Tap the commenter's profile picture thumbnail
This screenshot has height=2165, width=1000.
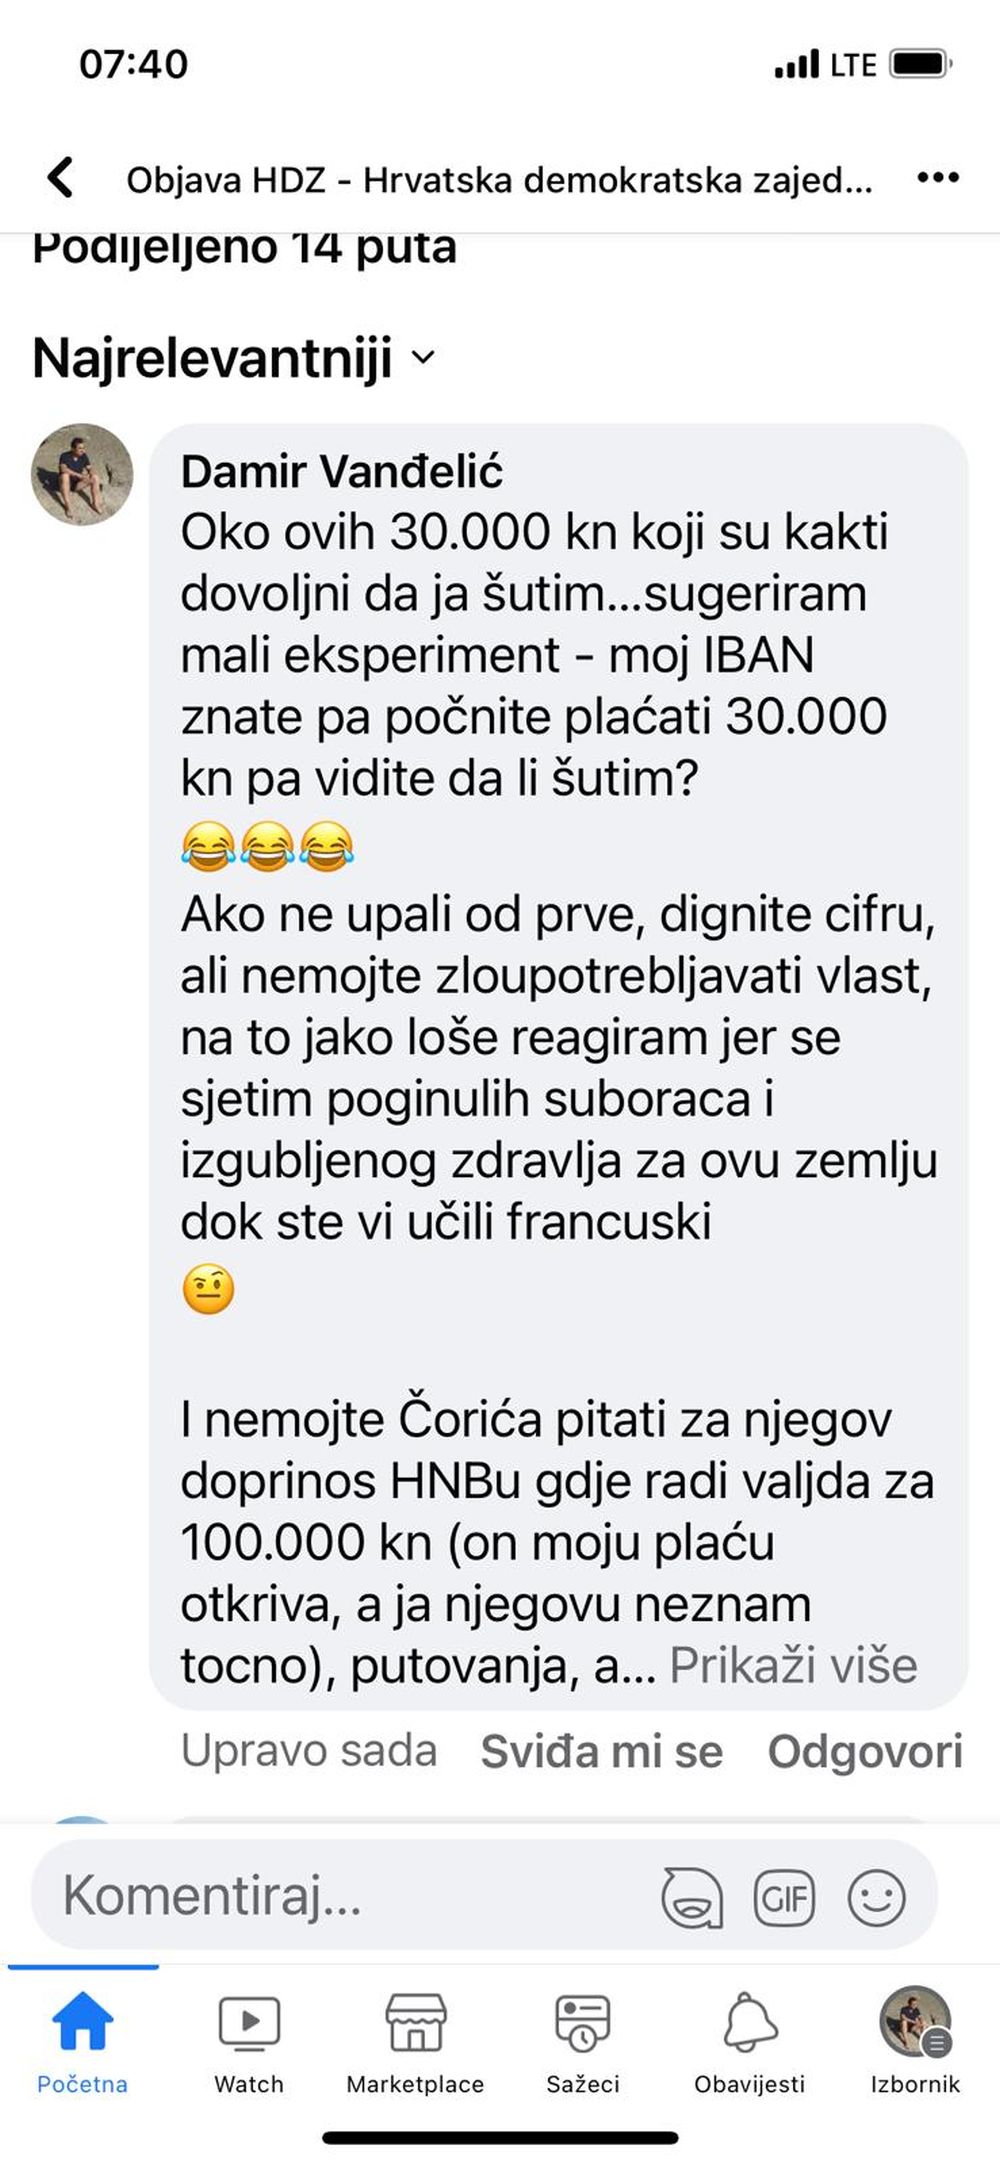click(x=82, y=474)
